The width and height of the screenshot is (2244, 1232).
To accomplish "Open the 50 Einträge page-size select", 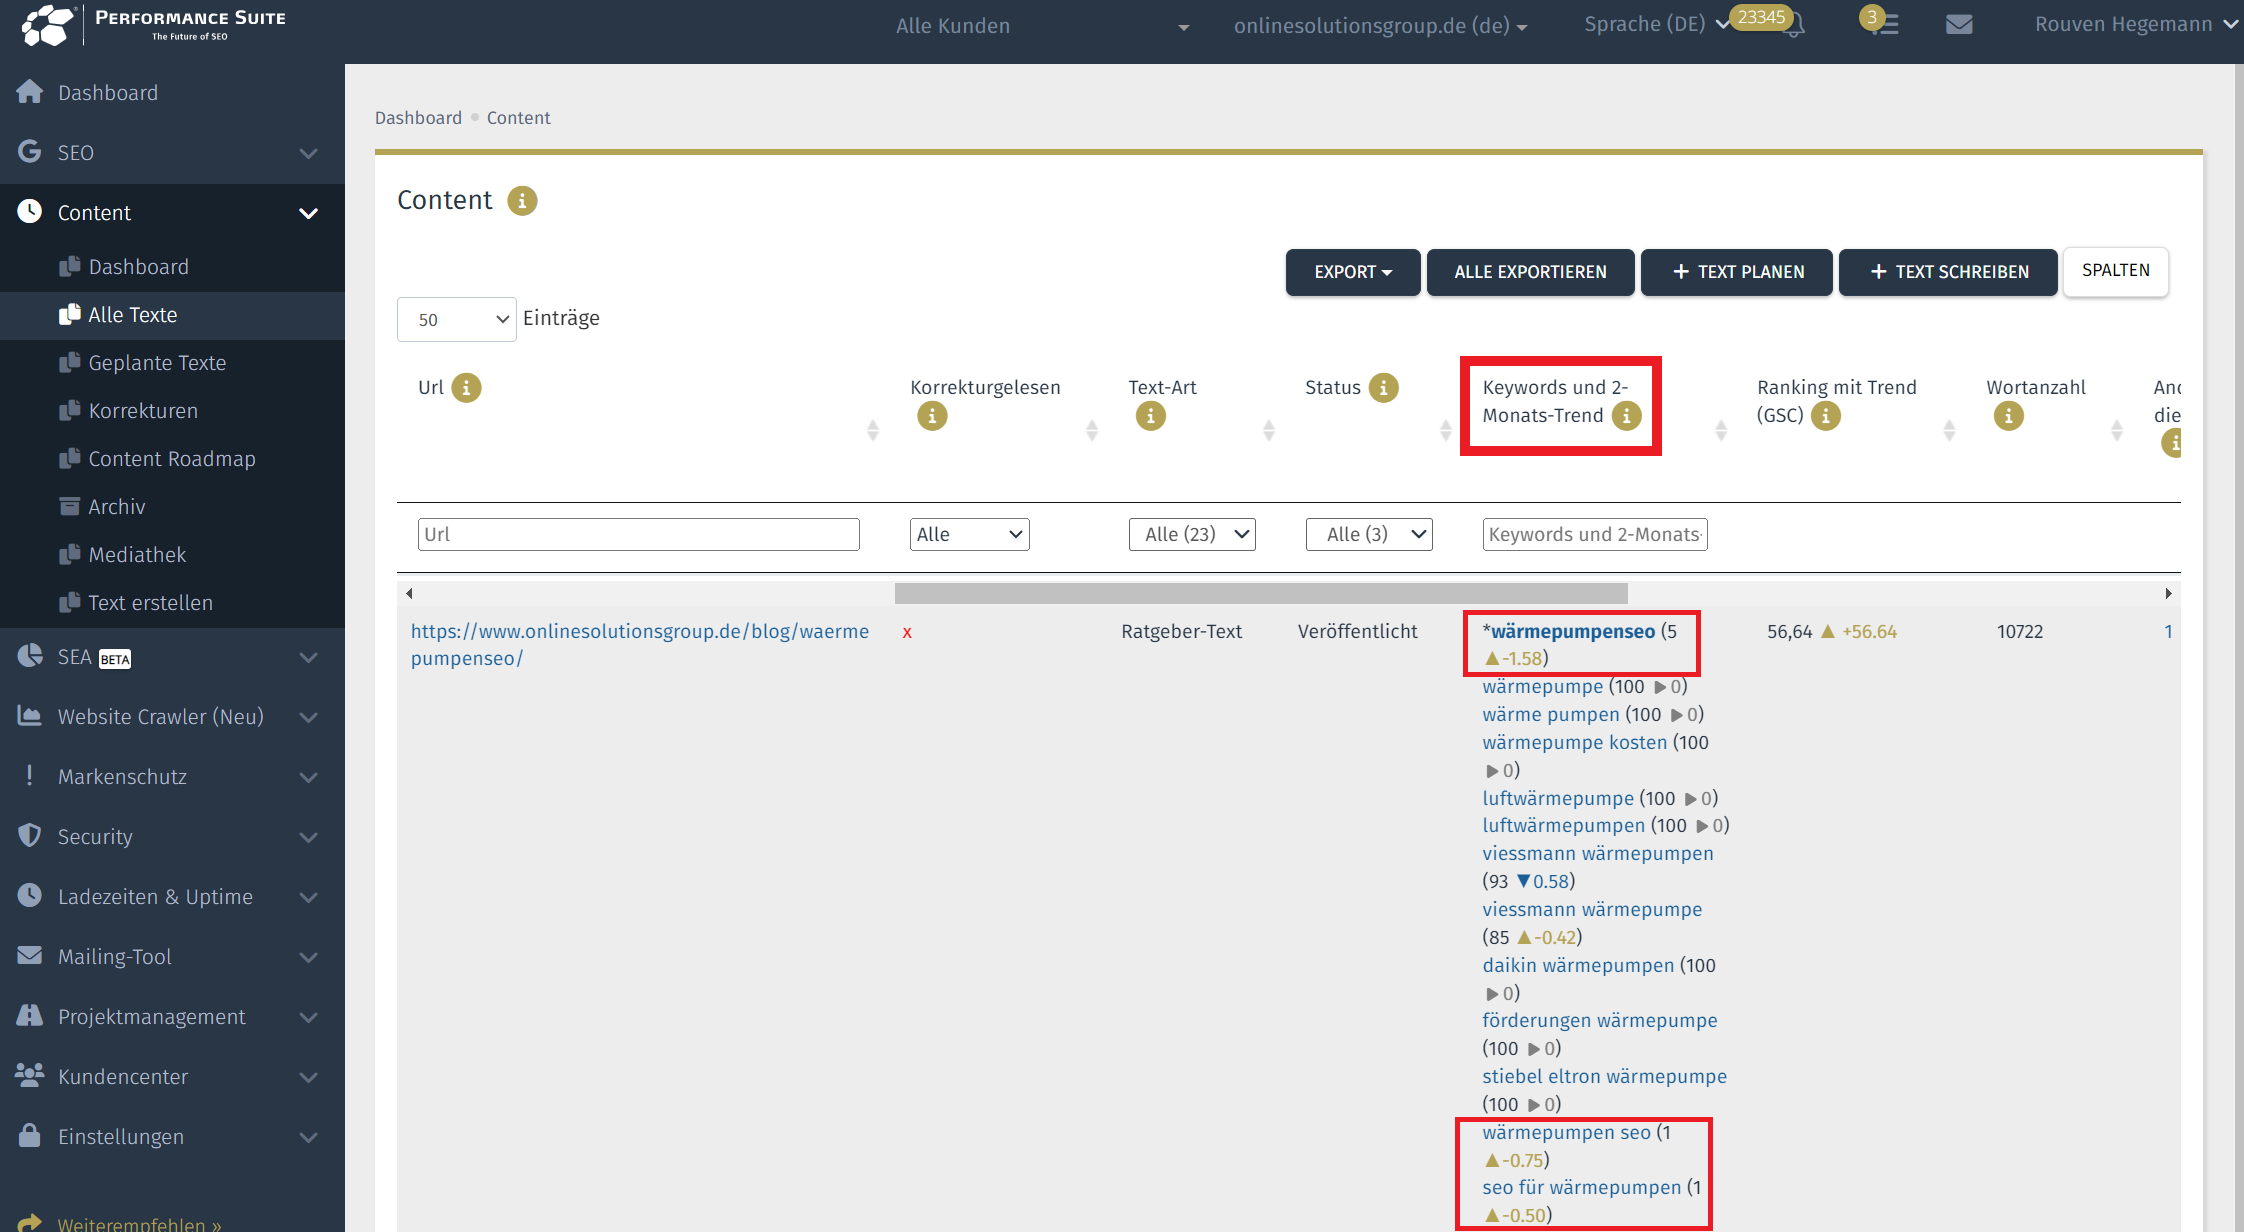I will (457, 319).
